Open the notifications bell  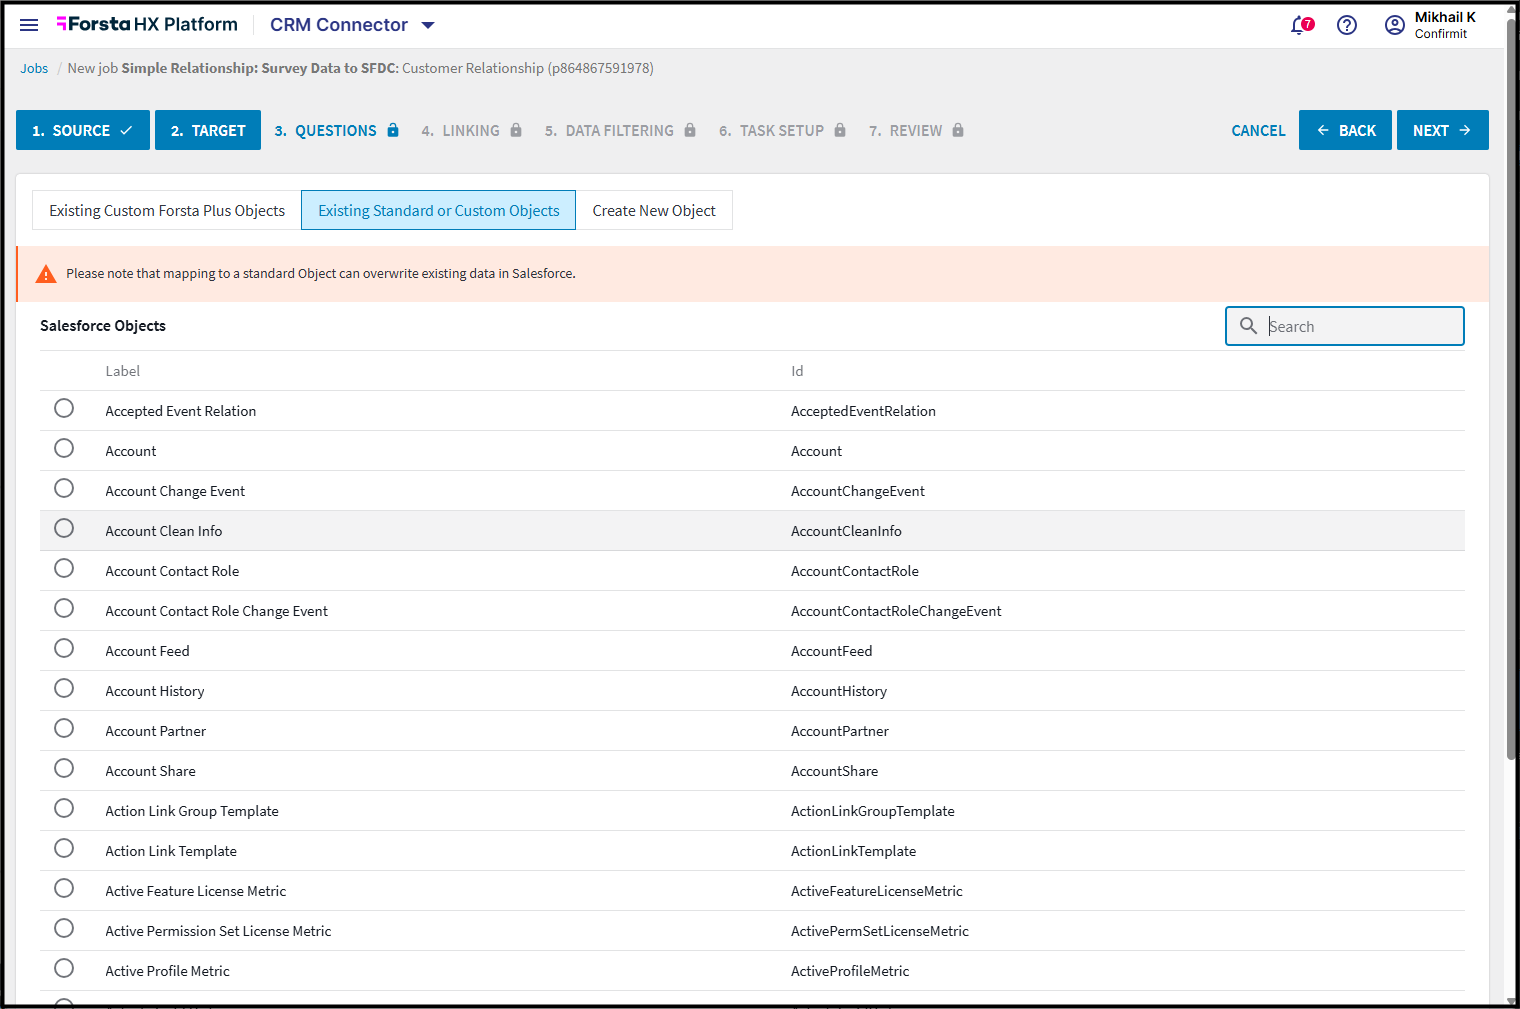coord(1301,25)
